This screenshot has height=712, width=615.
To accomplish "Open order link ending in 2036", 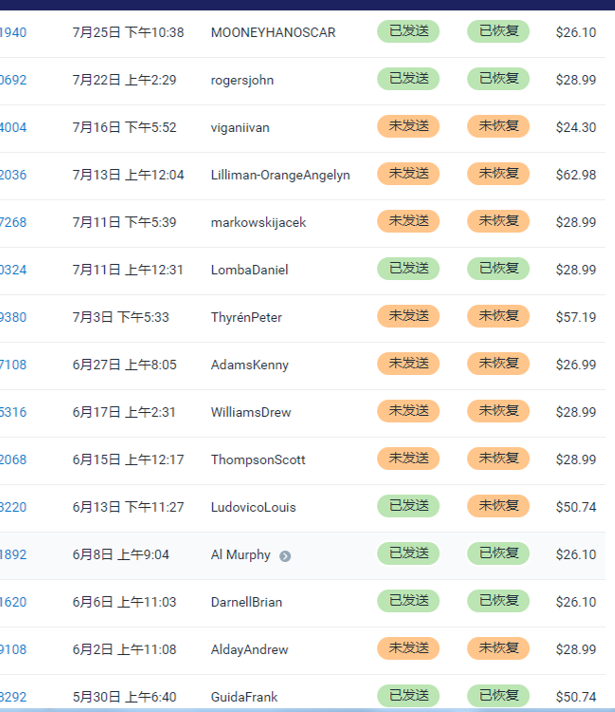I will 13,175.
